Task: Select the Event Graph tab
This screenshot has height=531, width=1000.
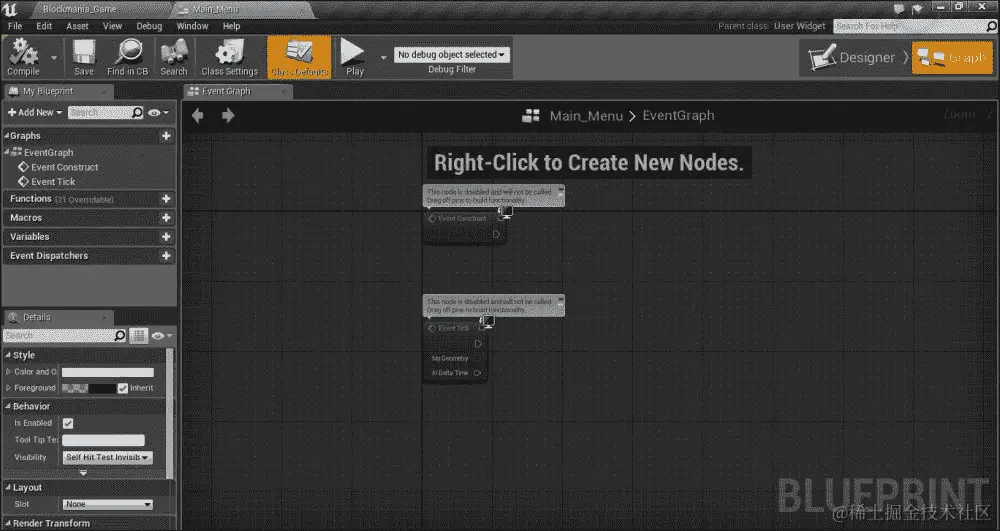Action: [237, 91]
